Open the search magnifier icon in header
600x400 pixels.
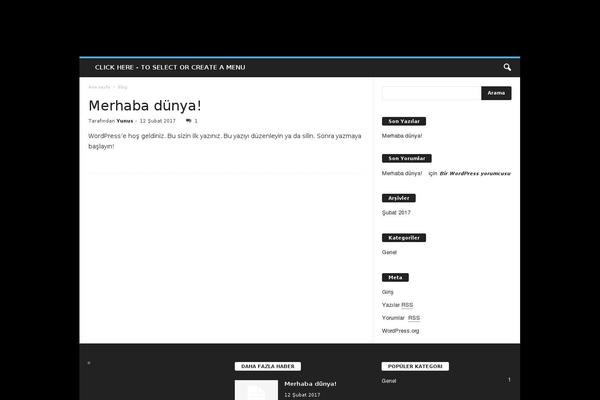tap(507, 67)
